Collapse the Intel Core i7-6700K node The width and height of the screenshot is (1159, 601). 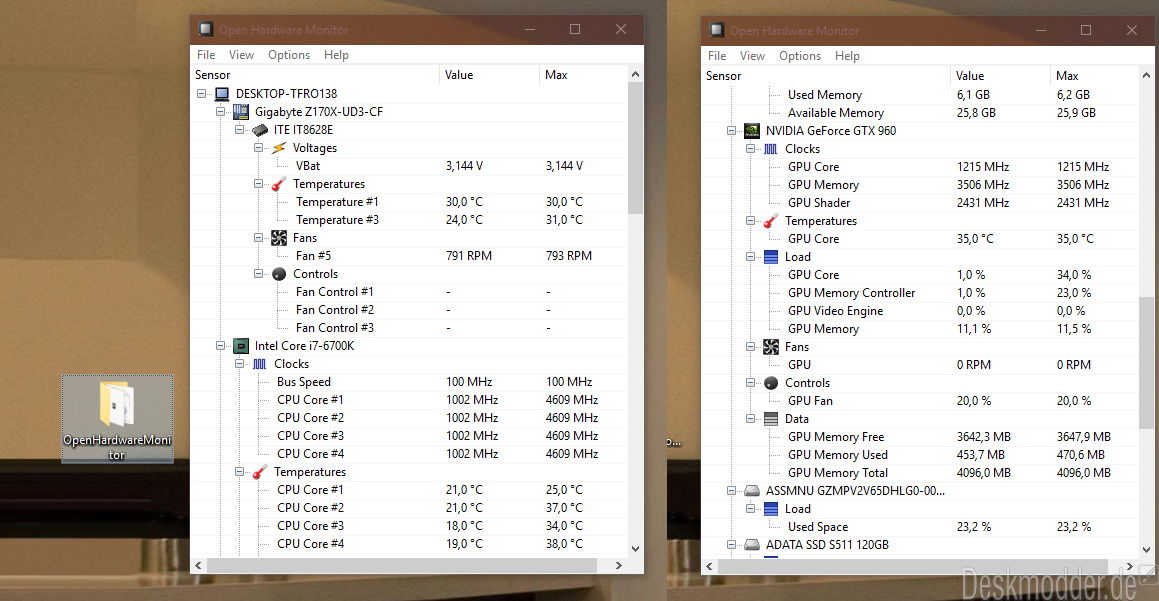click(x=220, y=346)
